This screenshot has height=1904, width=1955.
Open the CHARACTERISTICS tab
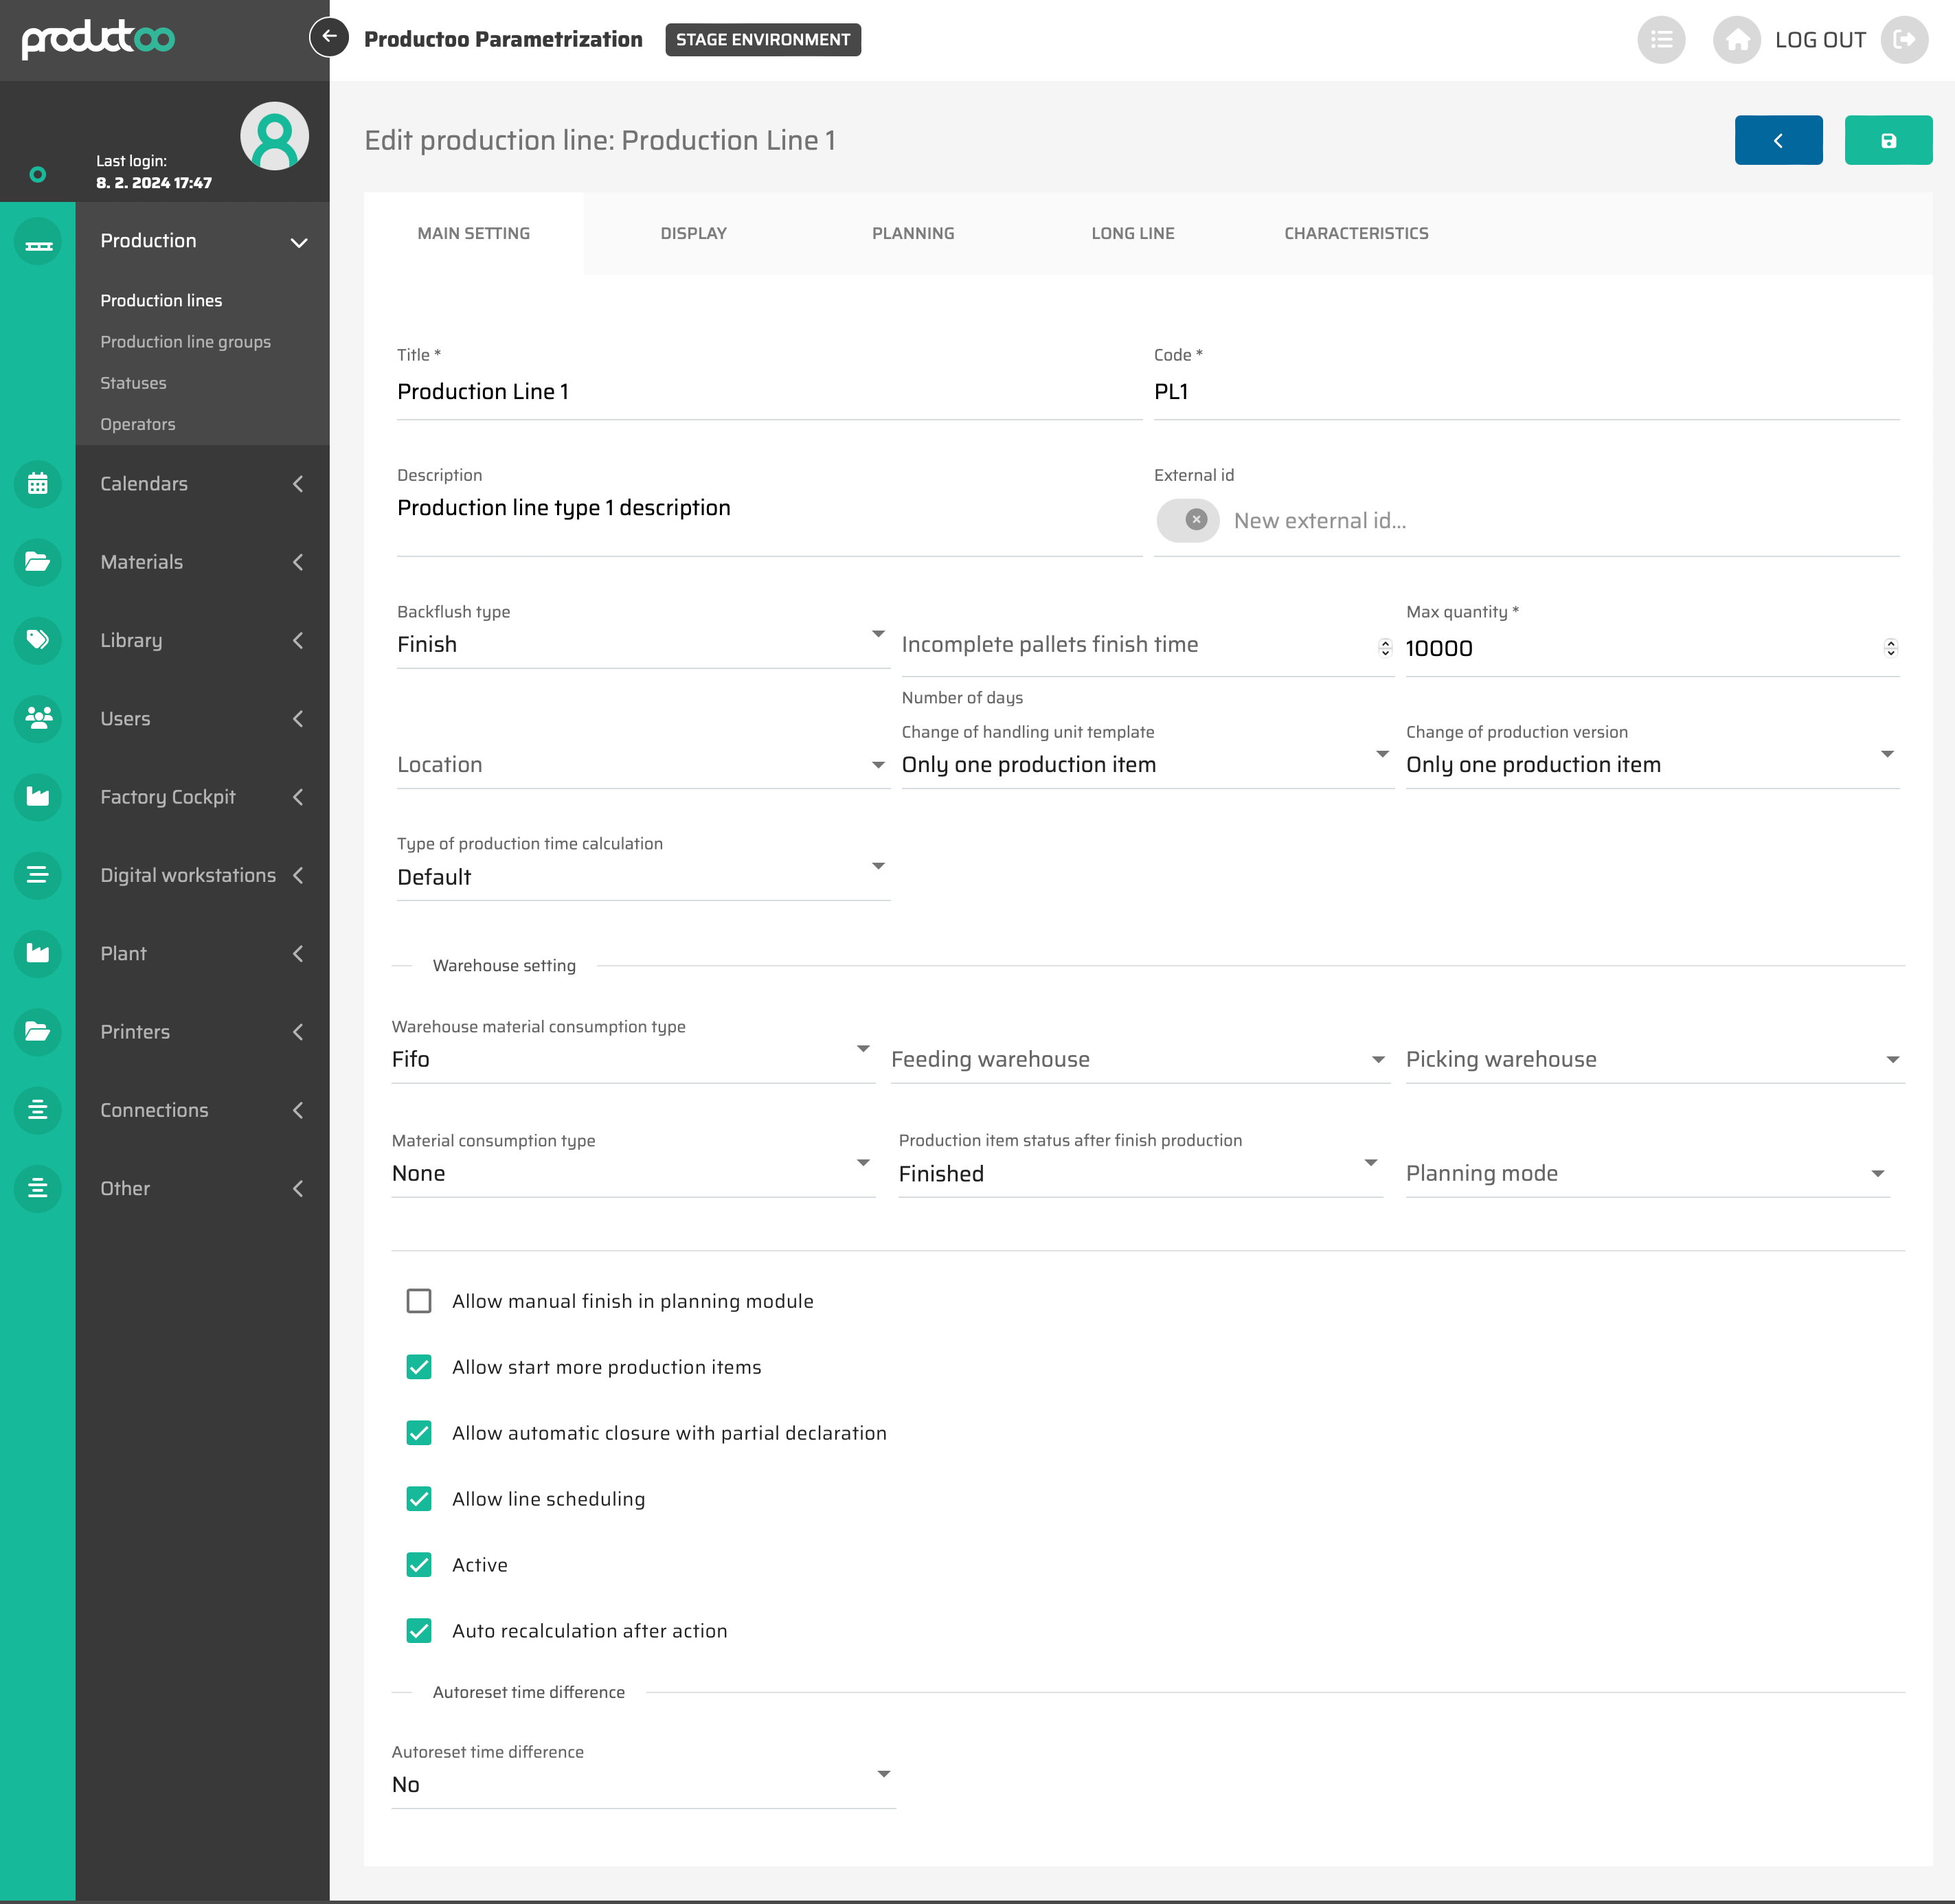pos(1355,233)
